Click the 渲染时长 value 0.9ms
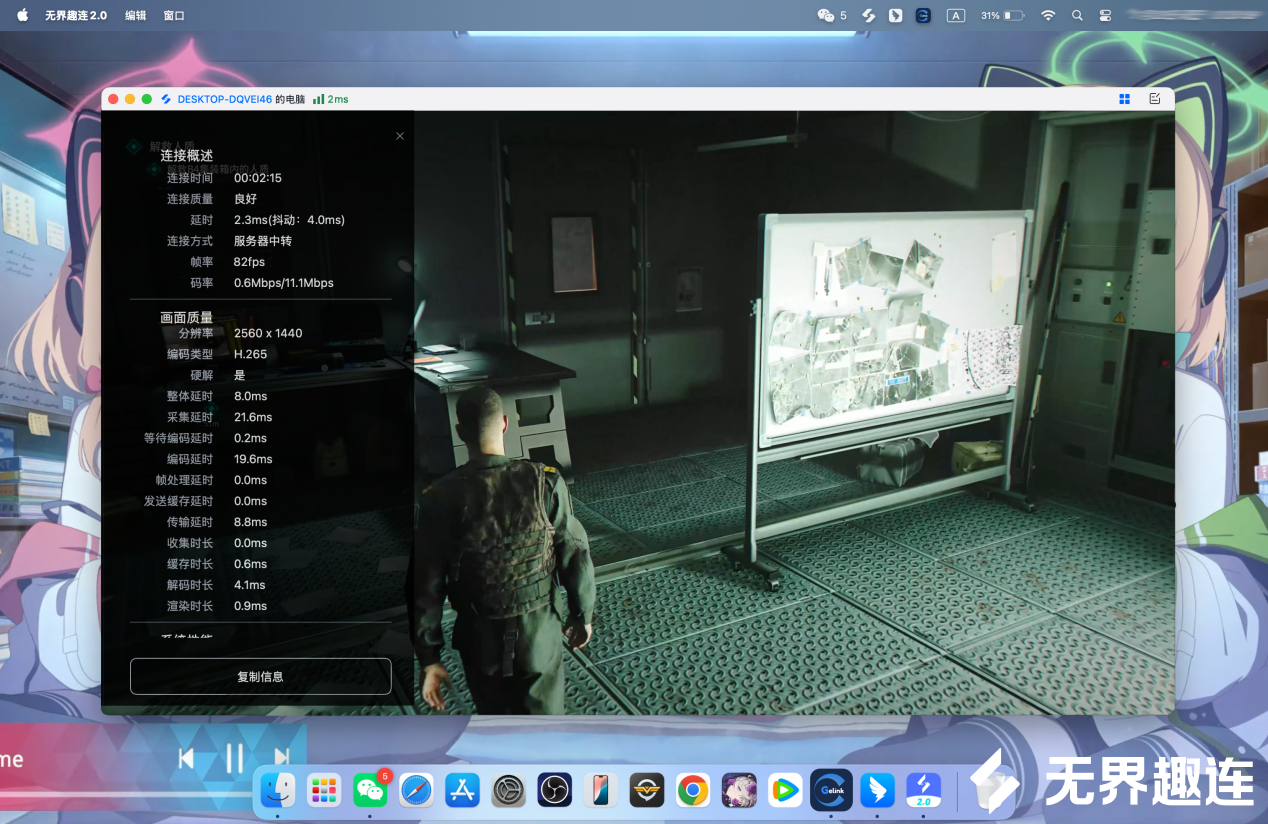Viewport: 1268px width, 824px height. [250, 606]
